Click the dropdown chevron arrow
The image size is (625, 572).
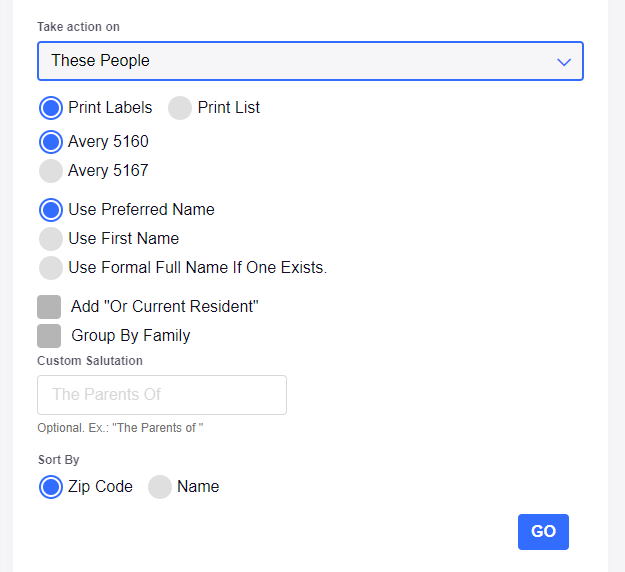coord(564,61)
